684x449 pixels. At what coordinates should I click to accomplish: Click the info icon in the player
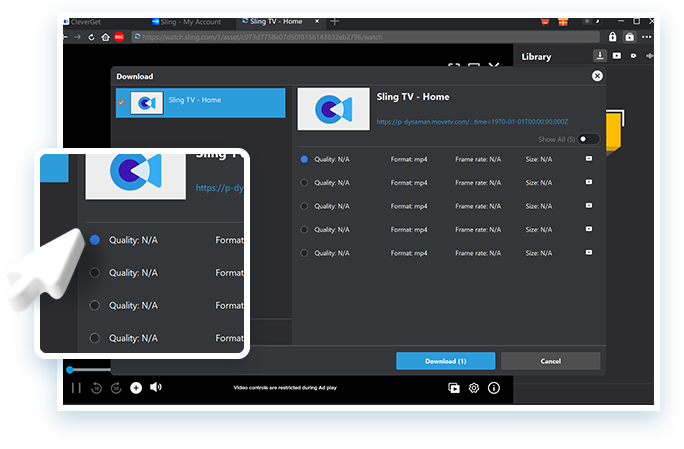coord(494,388)
